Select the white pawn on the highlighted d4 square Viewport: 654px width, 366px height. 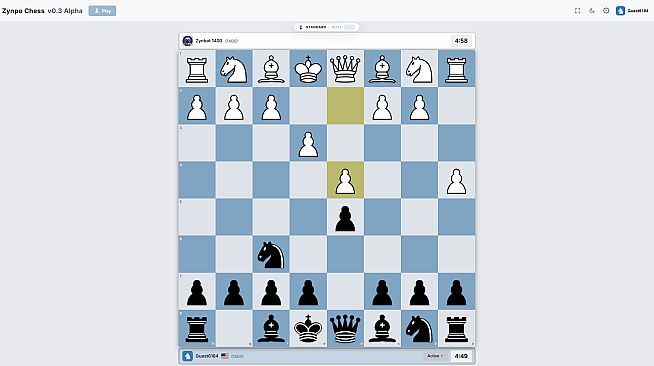[x=345, y=181]
